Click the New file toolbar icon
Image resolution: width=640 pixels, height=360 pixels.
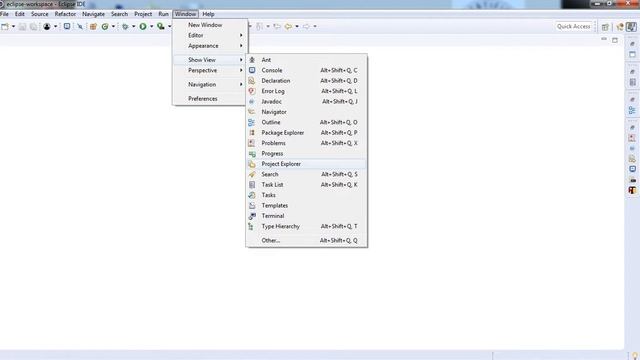tap(5, 27)
